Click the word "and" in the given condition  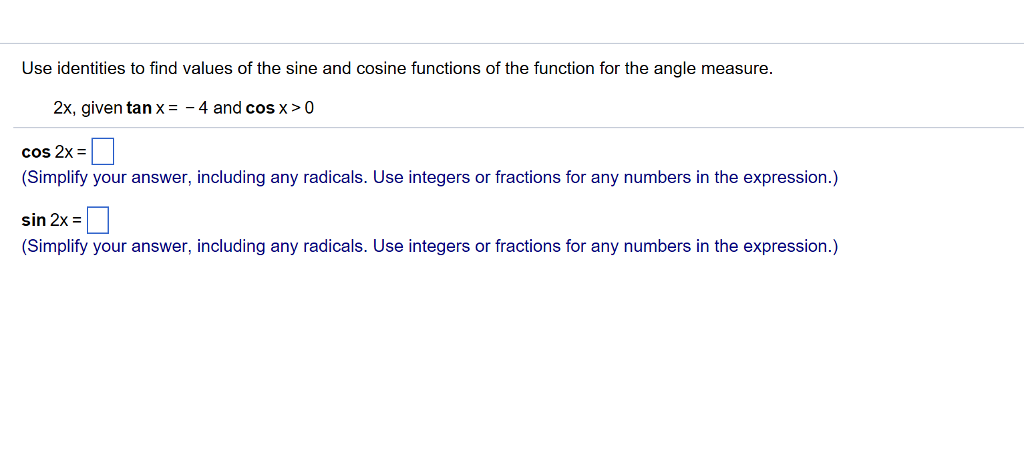227,108
